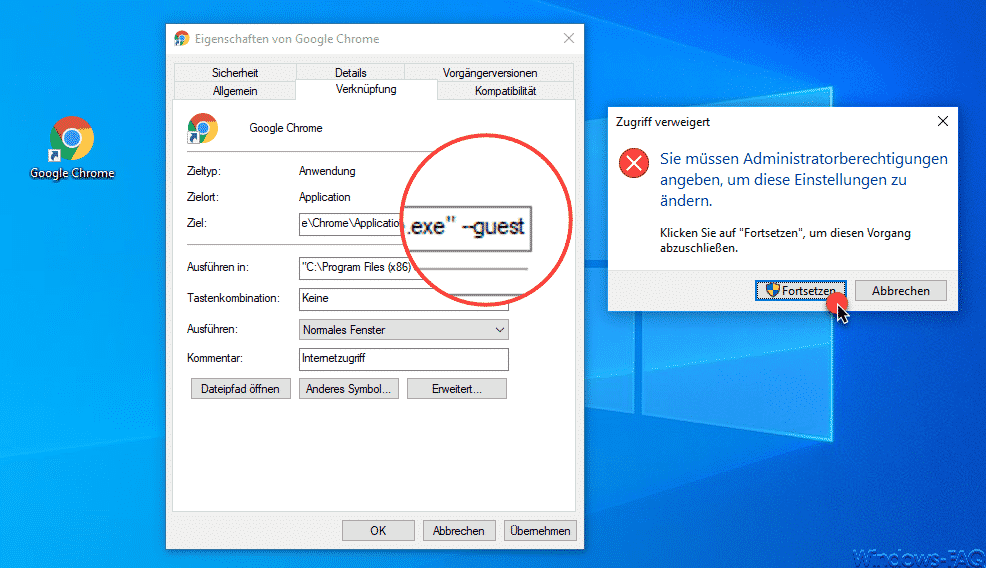This screenshot has height=568, width=986.
Task: Click Abbrechen in the properties window
Action: (458, 530)
